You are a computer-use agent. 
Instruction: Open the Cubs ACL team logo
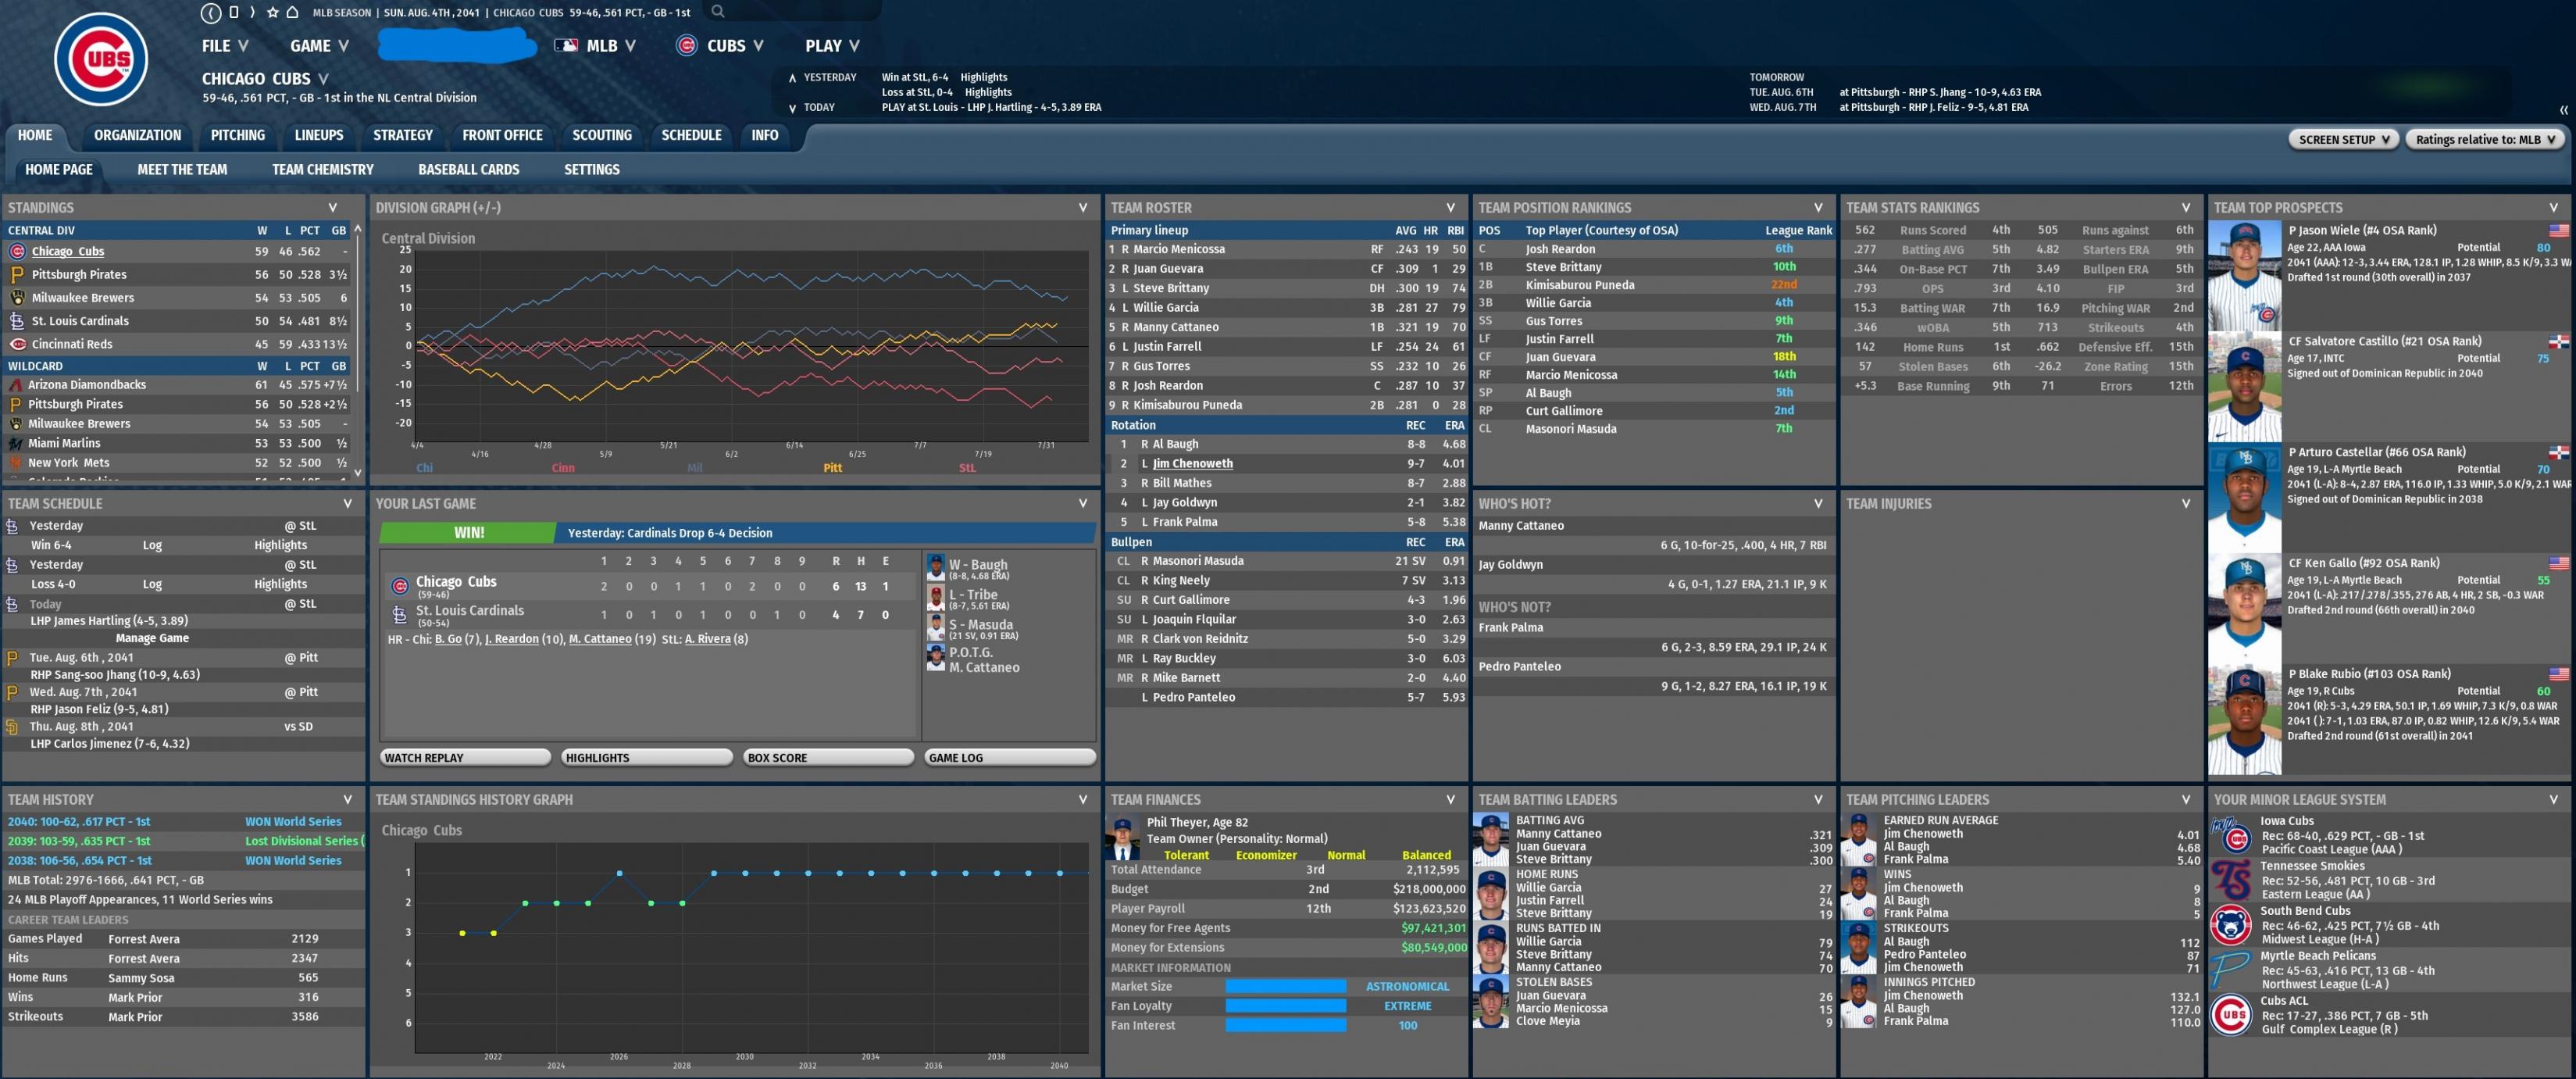[x=2231, y=1015]
